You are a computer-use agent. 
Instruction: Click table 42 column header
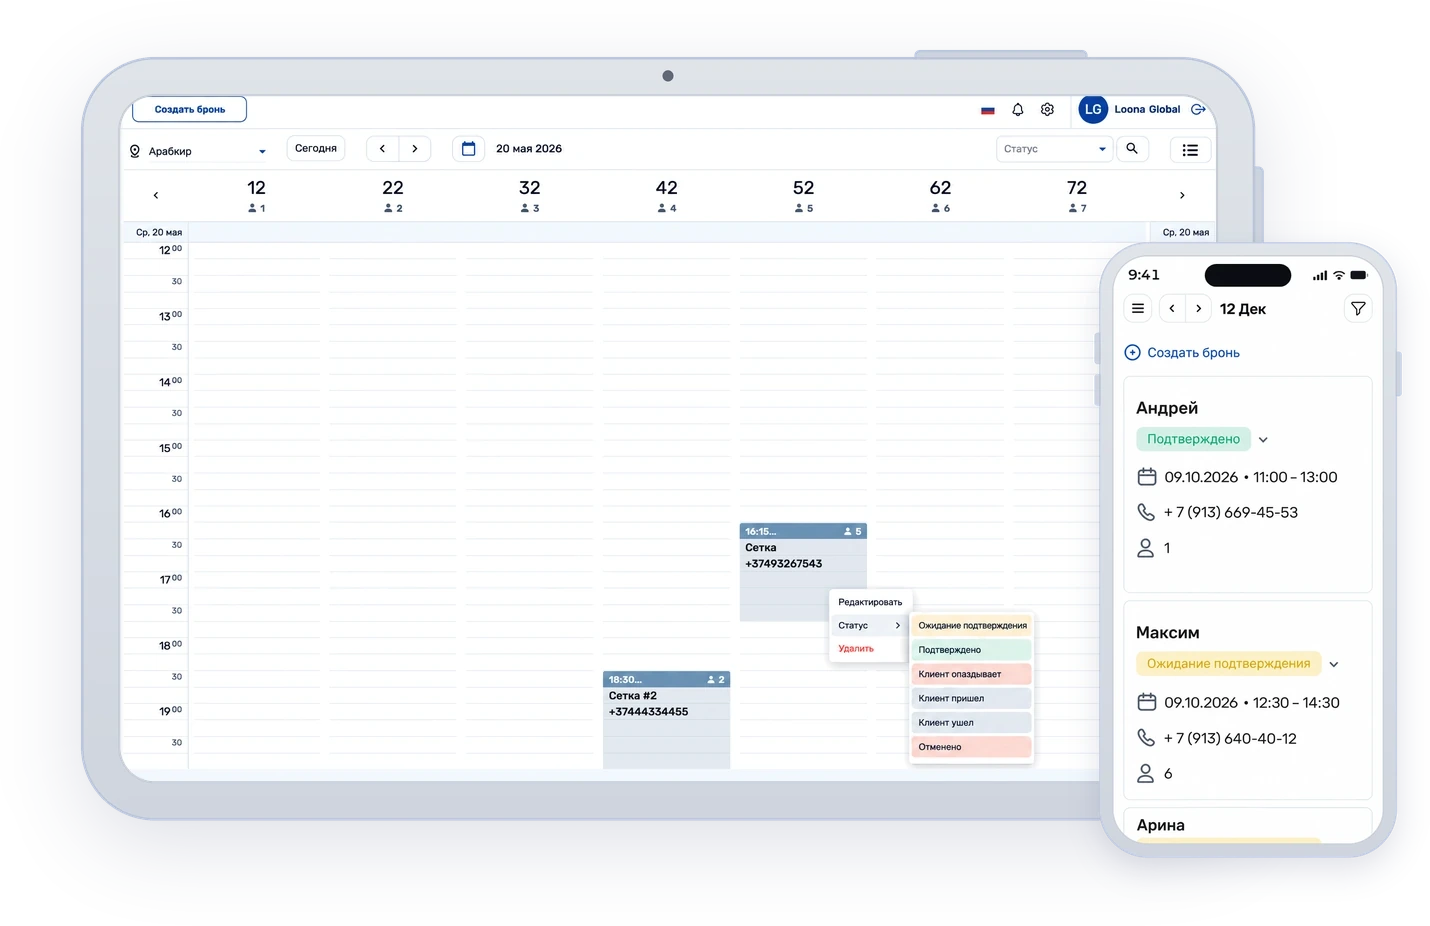(667, 195)
